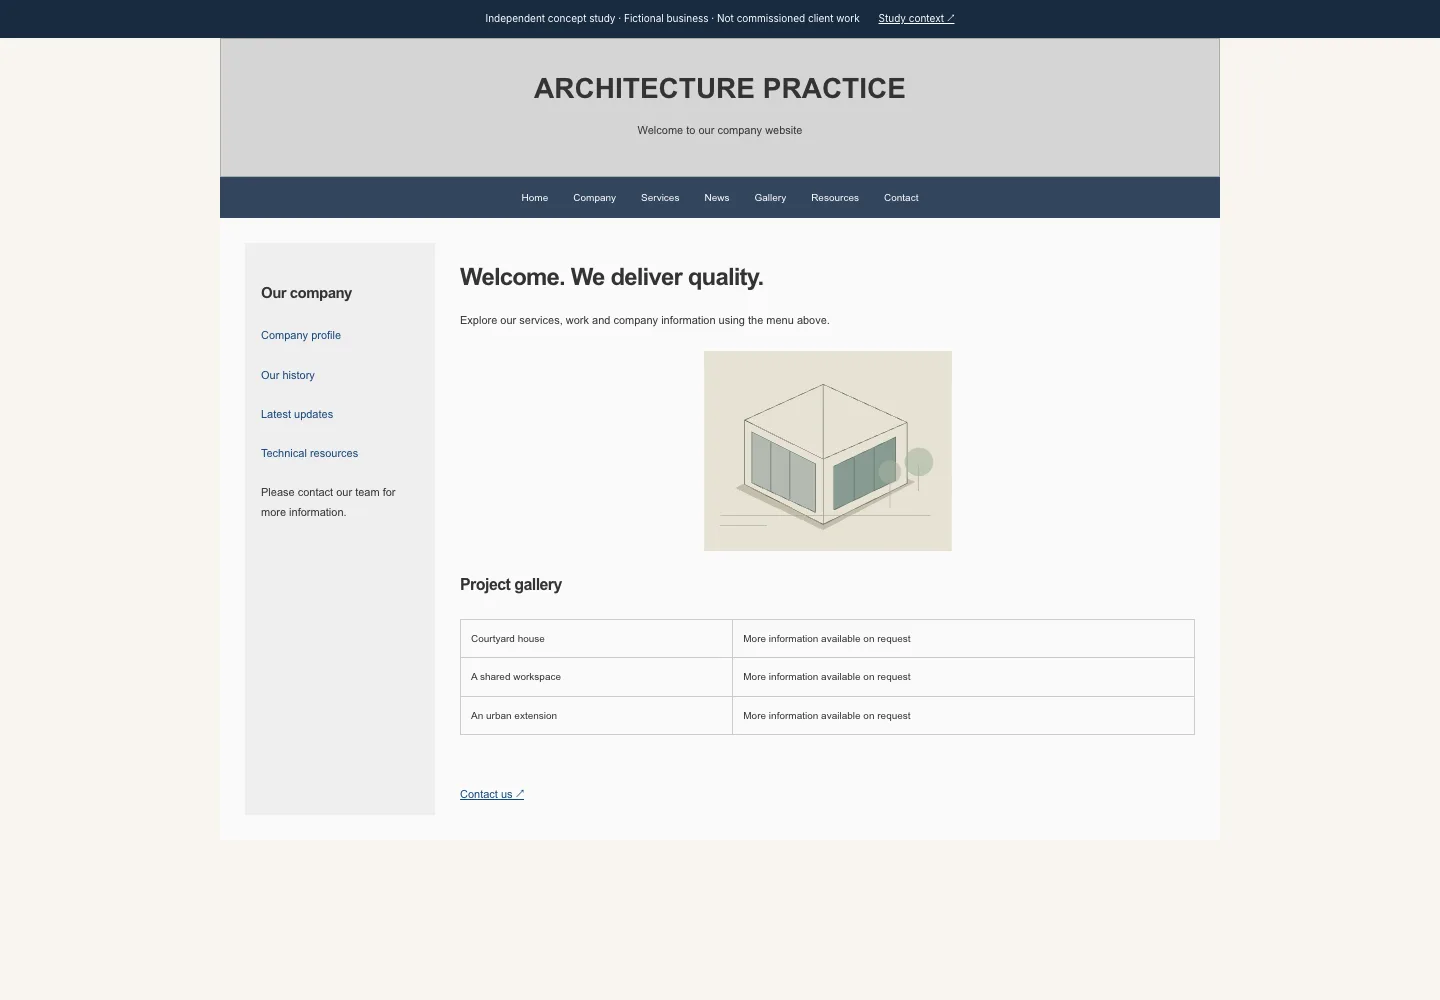Open the Company menu item
The image size is (1440, 1000).
(x=594, y=198)
